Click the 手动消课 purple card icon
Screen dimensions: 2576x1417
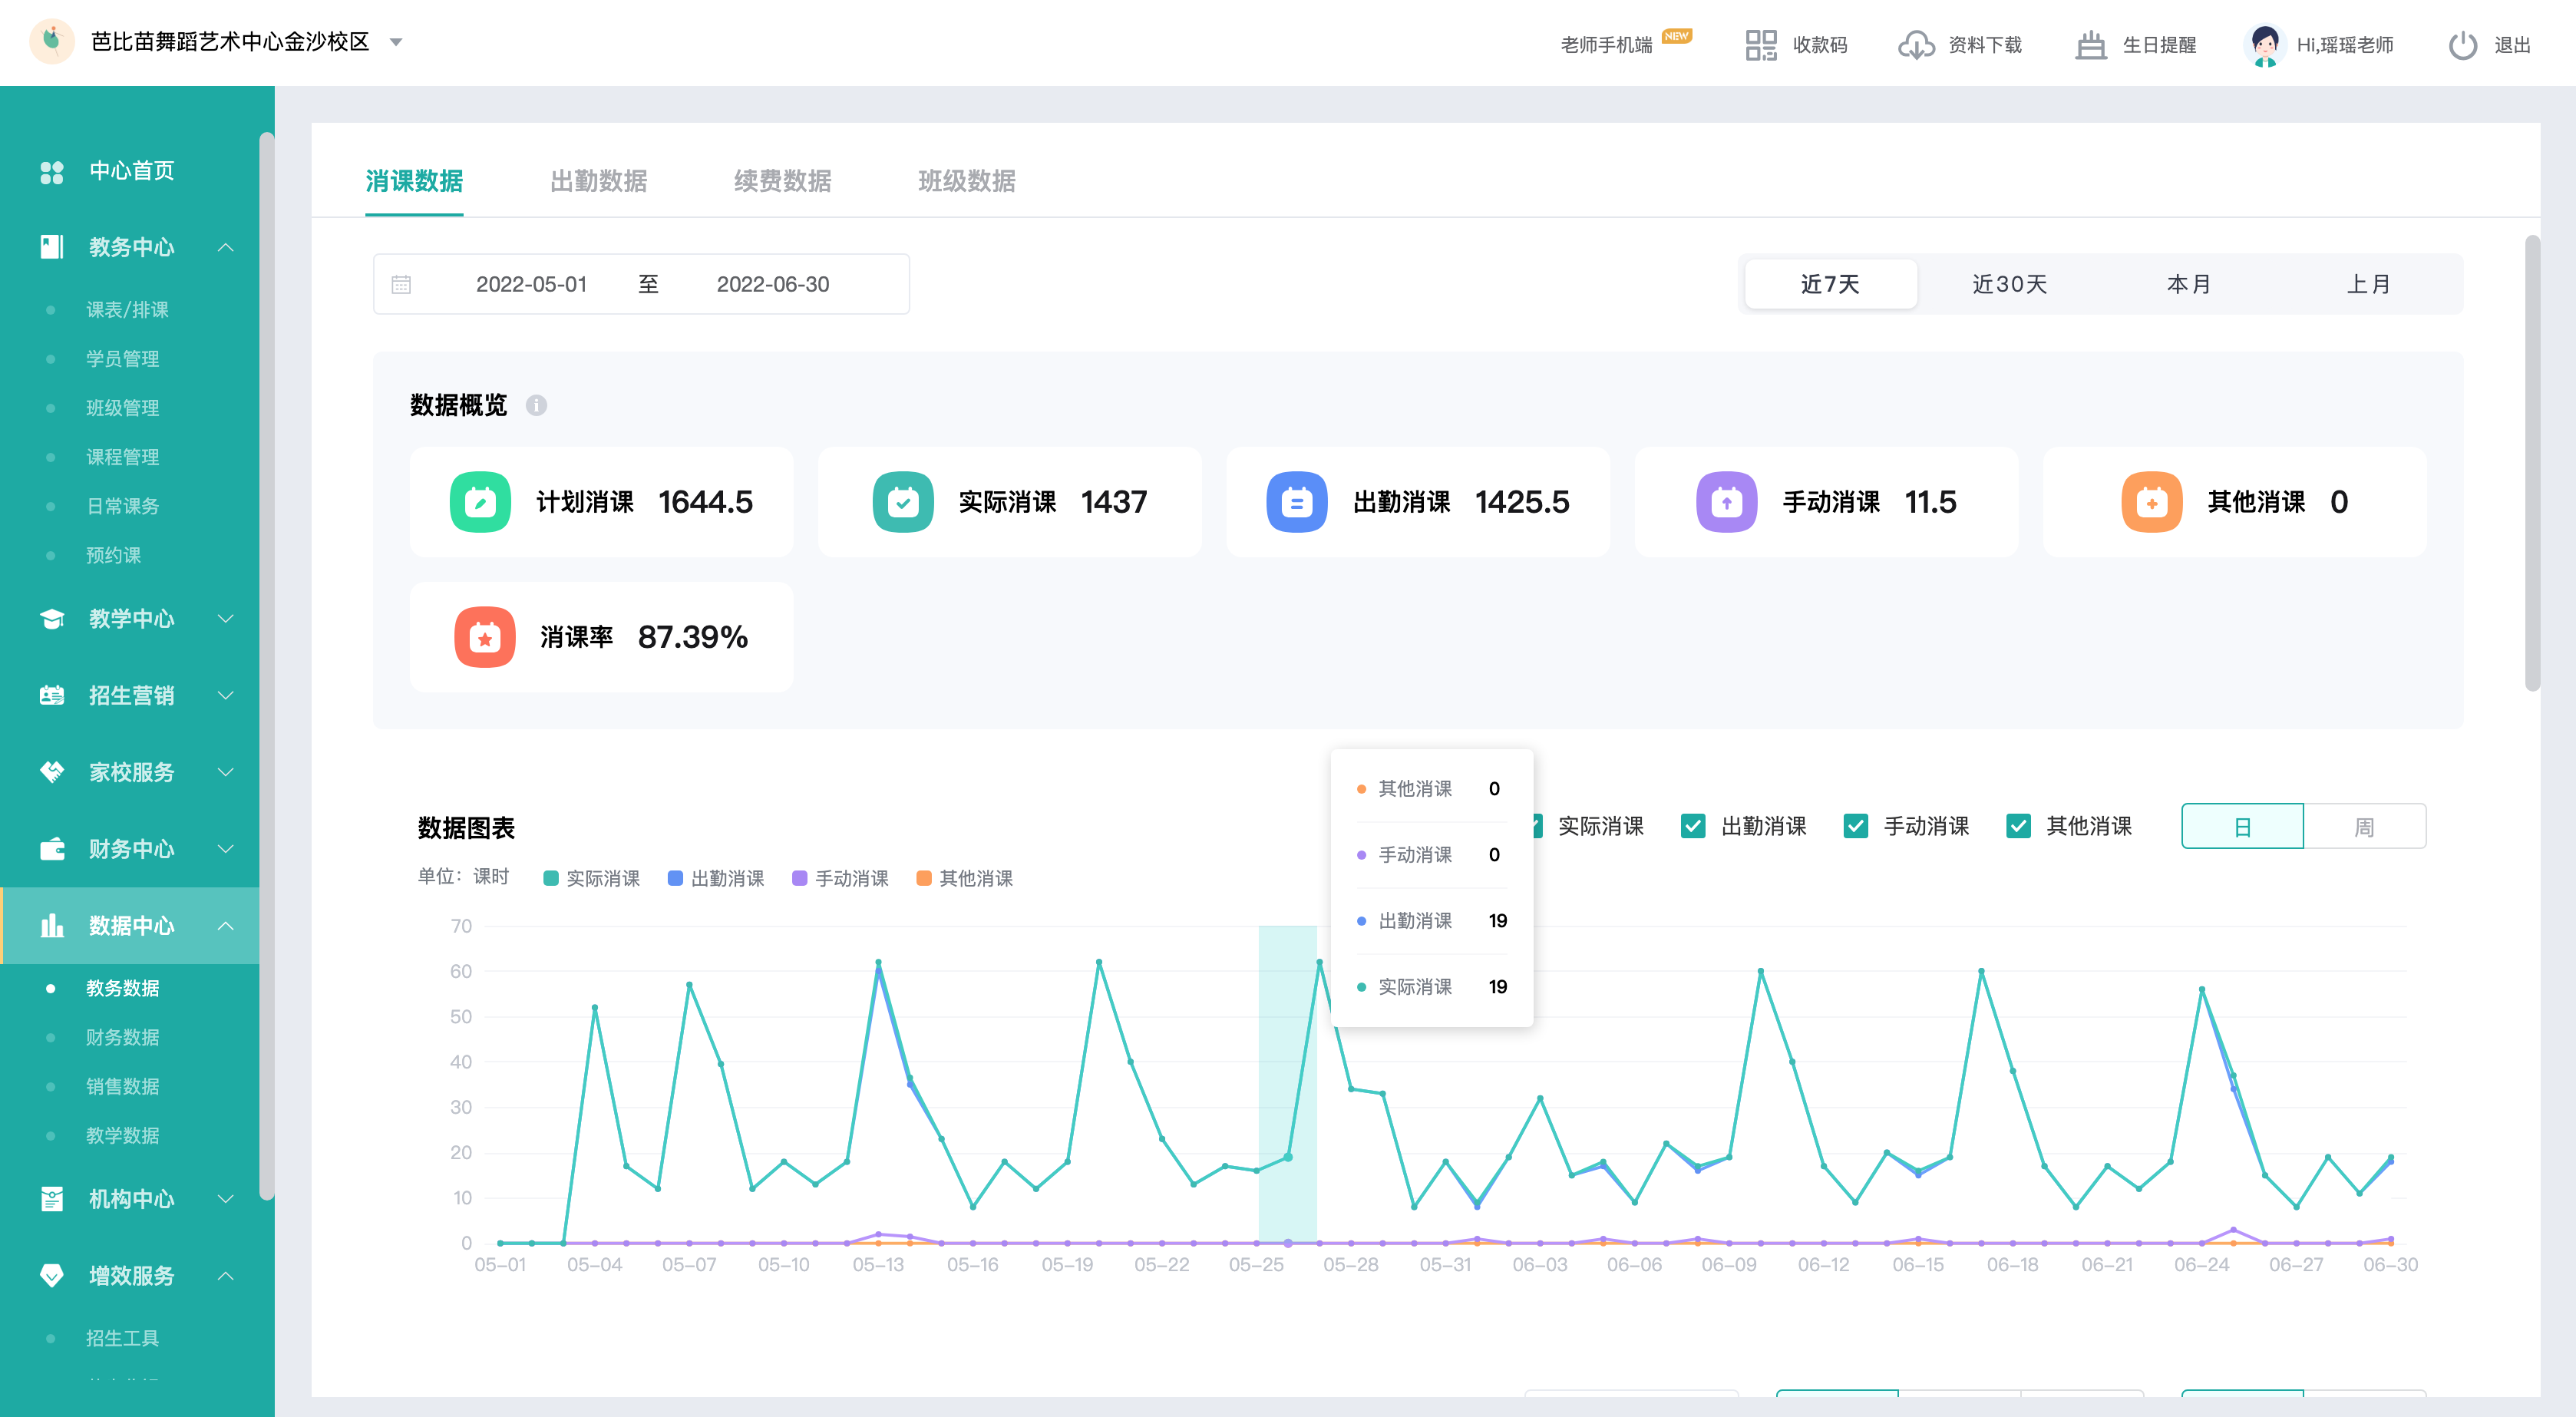(x=1727, y=502)
